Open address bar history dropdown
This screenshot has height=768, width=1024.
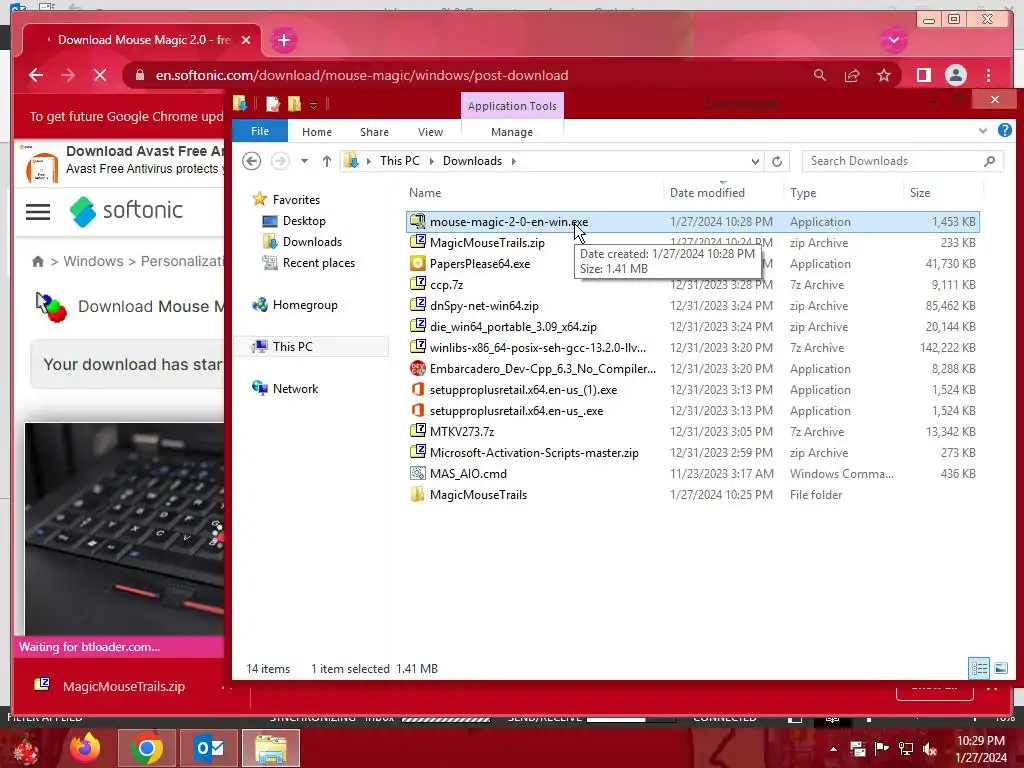pos(755,161)
